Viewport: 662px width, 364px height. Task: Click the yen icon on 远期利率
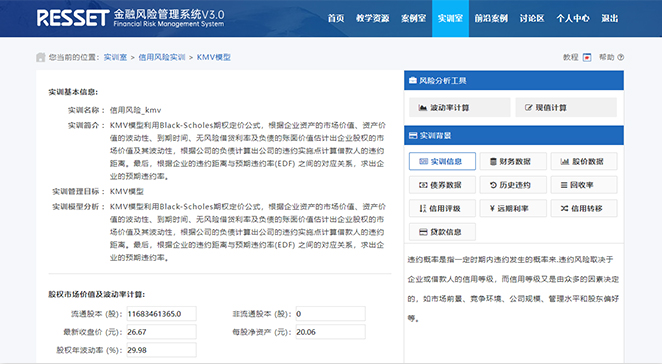tap(492, 208)
